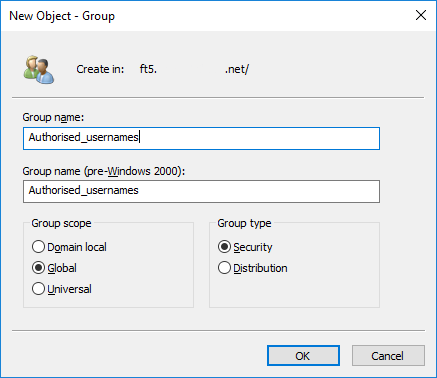Close the New Object - Group dialog
This screenshot has height=378, width=437.
click(421, 15)
